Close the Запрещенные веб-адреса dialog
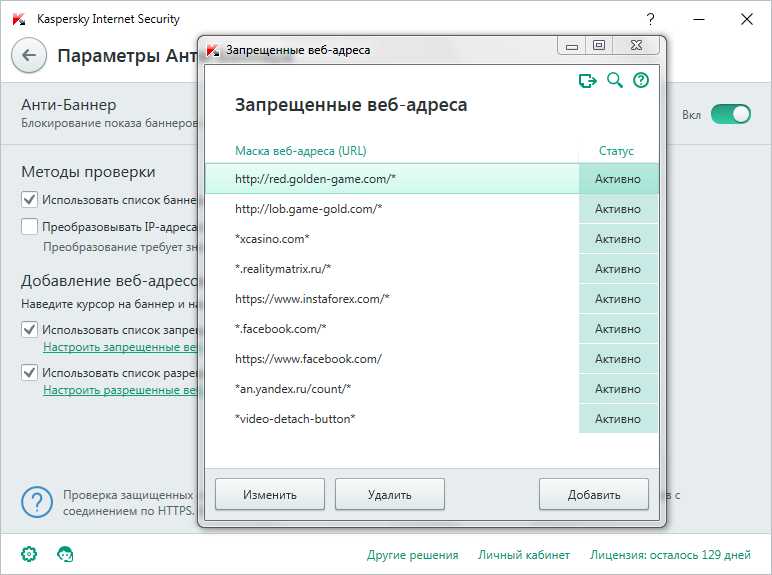Image resolution: width=772 pixels, height=575 pixels. coord(636,45)
